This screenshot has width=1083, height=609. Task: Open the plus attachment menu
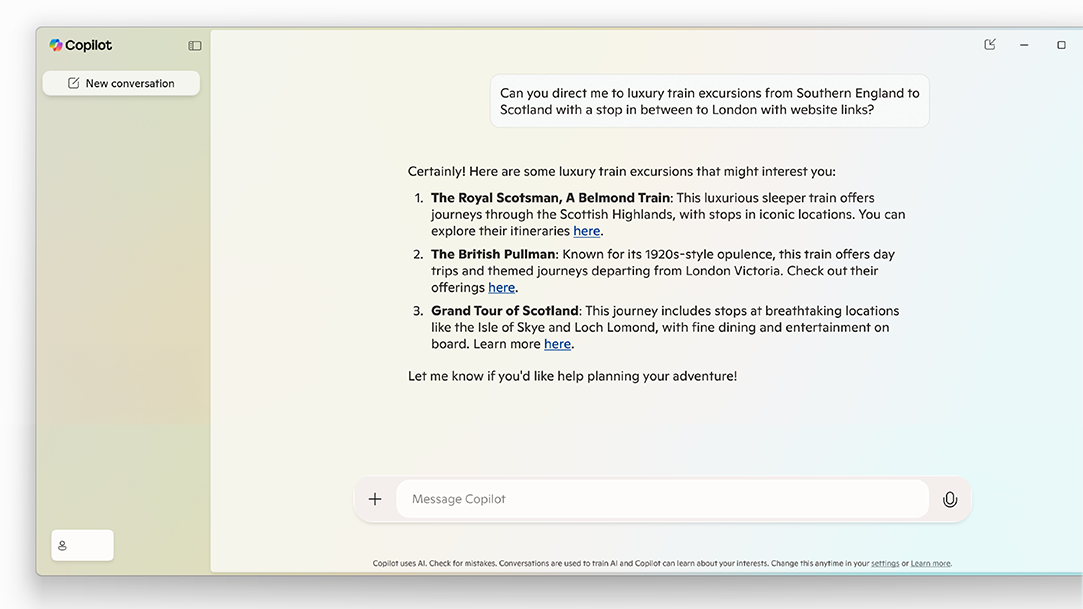[375, 499]
